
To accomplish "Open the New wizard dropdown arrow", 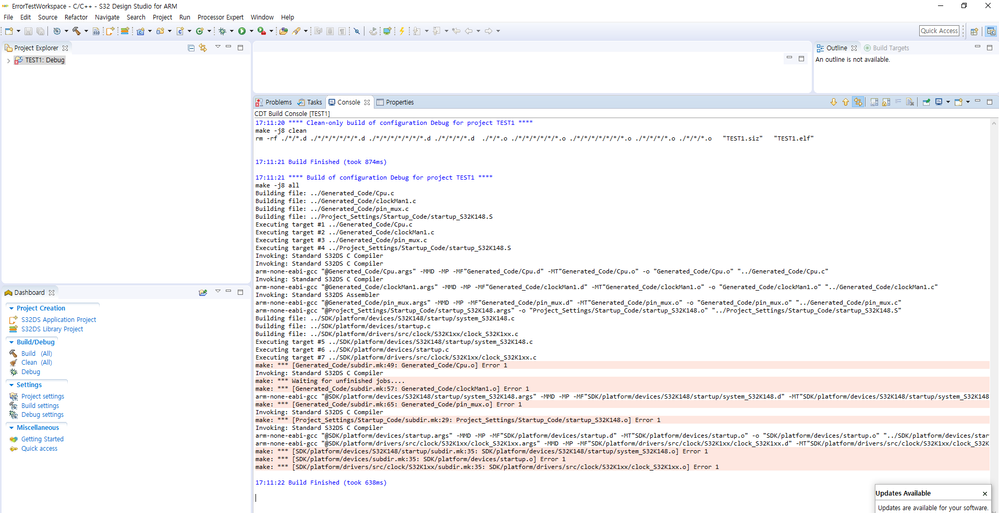I will tap(18, 31).
